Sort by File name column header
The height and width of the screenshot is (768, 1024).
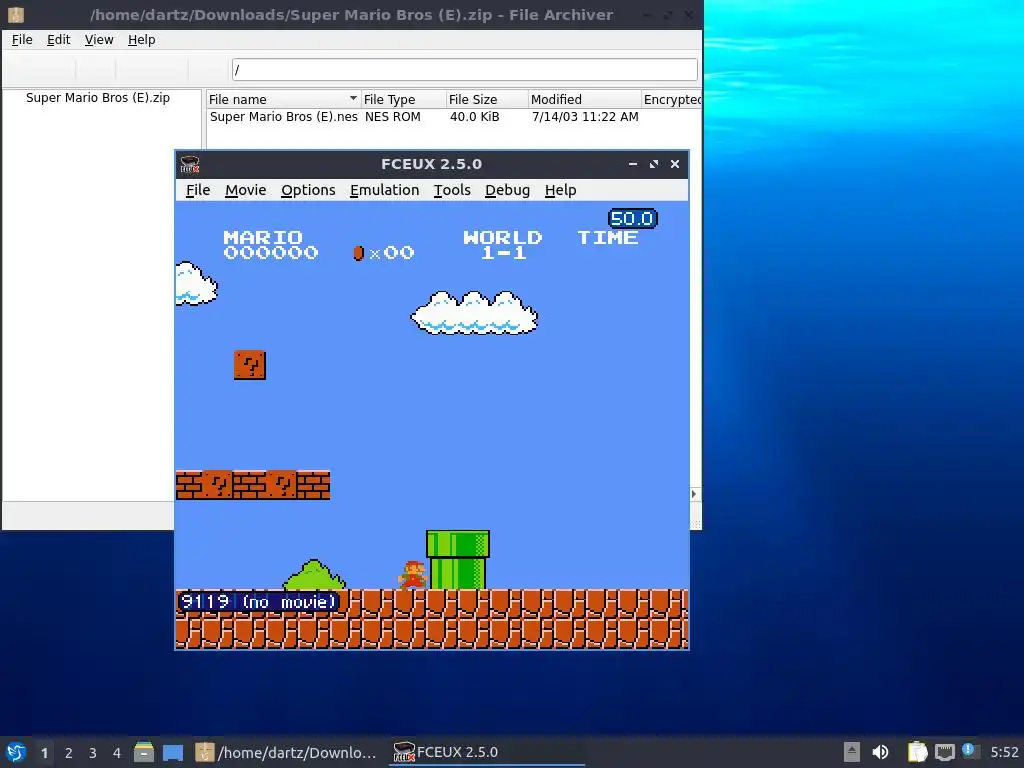[x=283, y=99]
